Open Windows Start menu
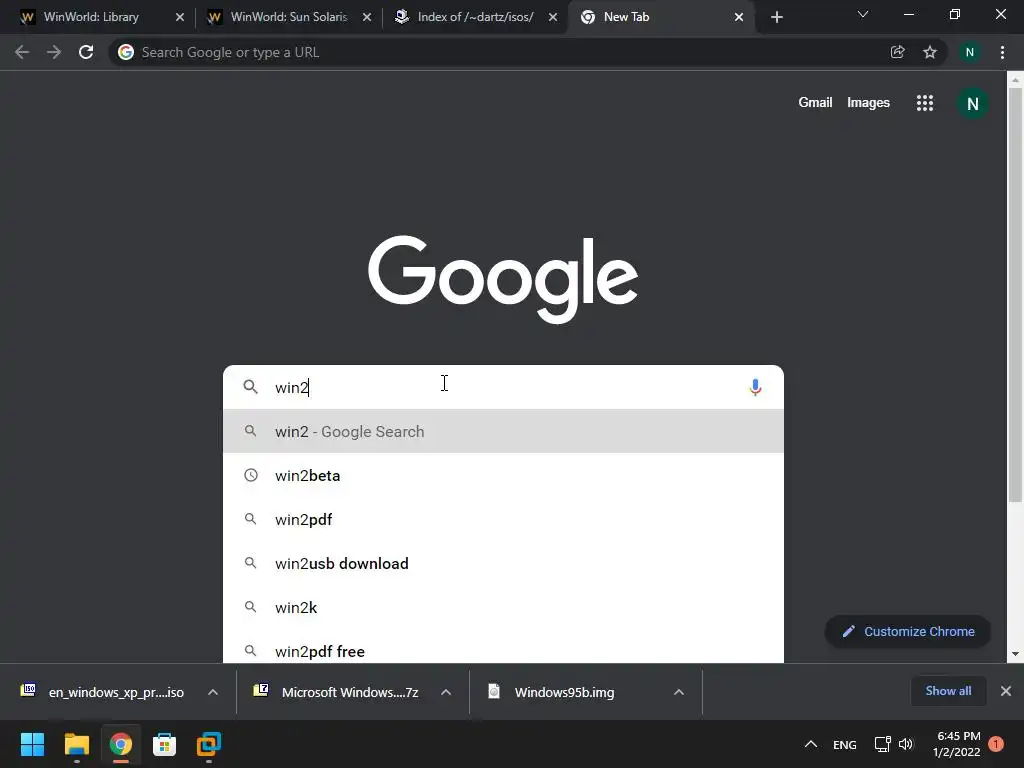This screenshot has height=768, width=1024. 32,744
